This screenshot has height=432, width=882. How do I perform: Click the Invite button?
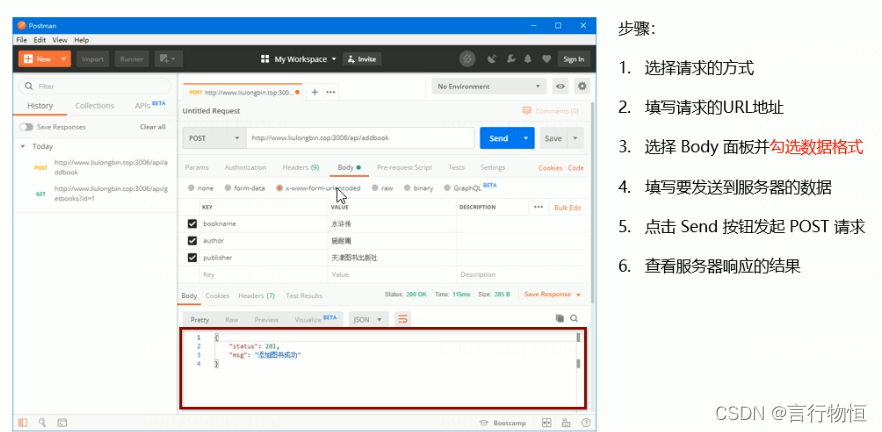(363, 59)
